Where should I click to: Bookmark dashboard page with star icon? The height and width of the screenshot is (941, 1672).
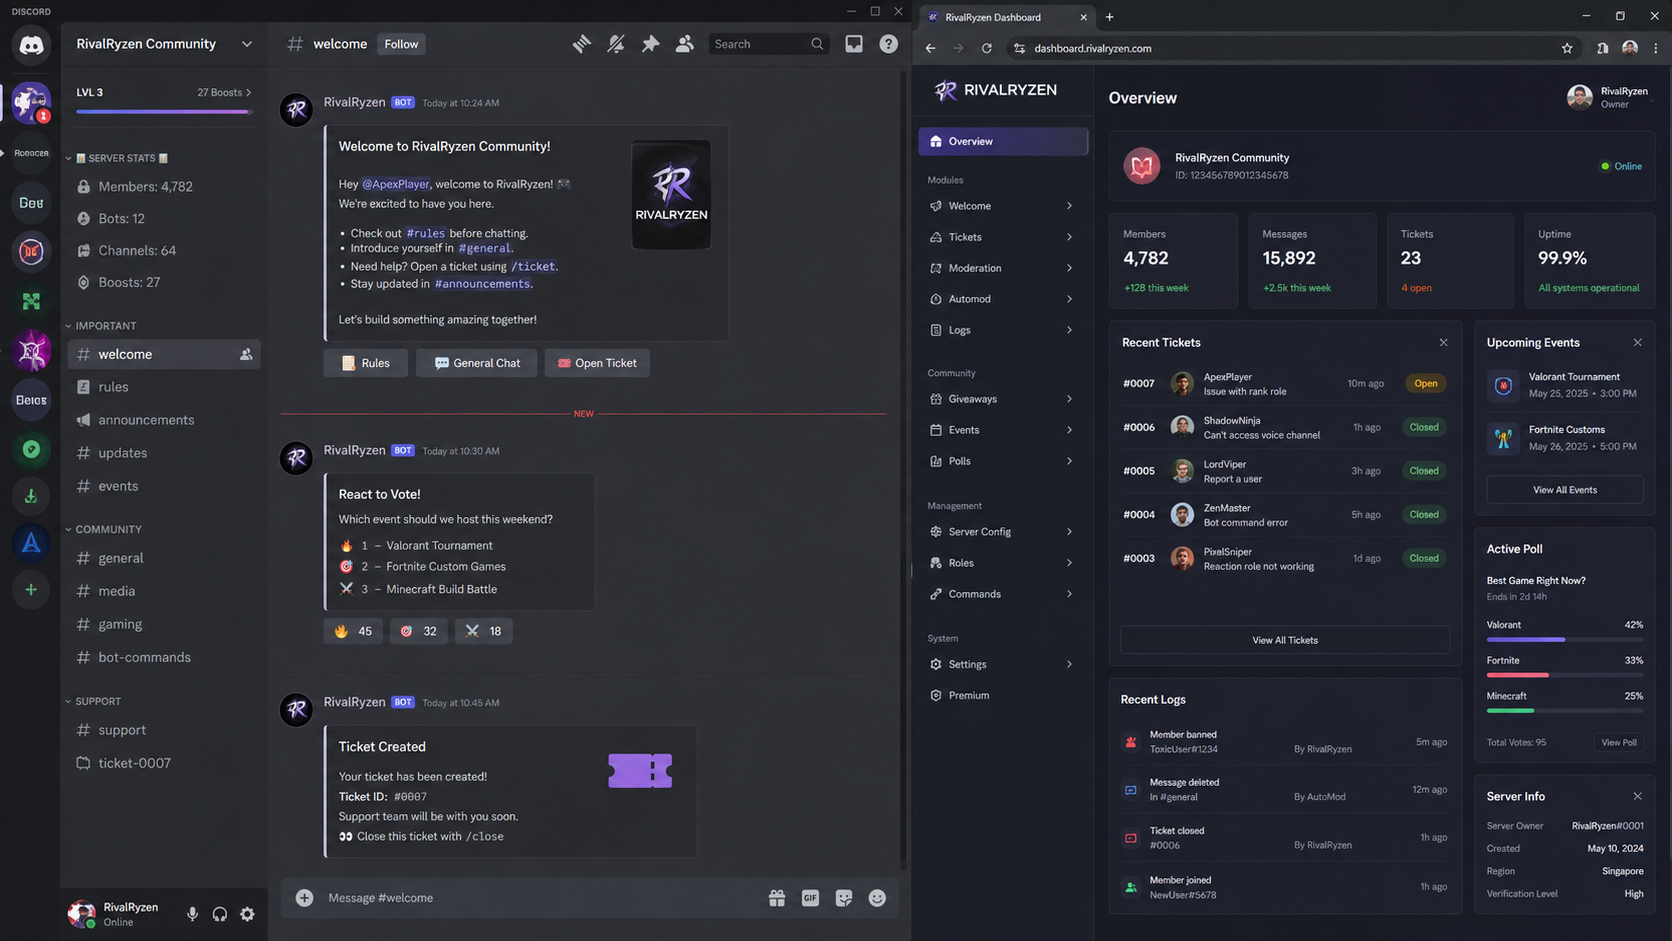pos(1567,48)
